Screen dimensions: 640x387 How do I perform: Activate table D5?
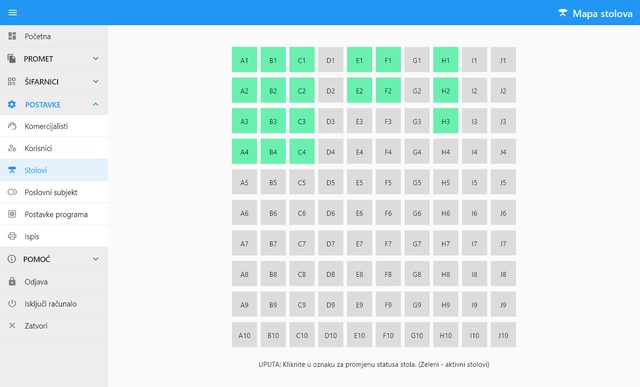[331, 182]
